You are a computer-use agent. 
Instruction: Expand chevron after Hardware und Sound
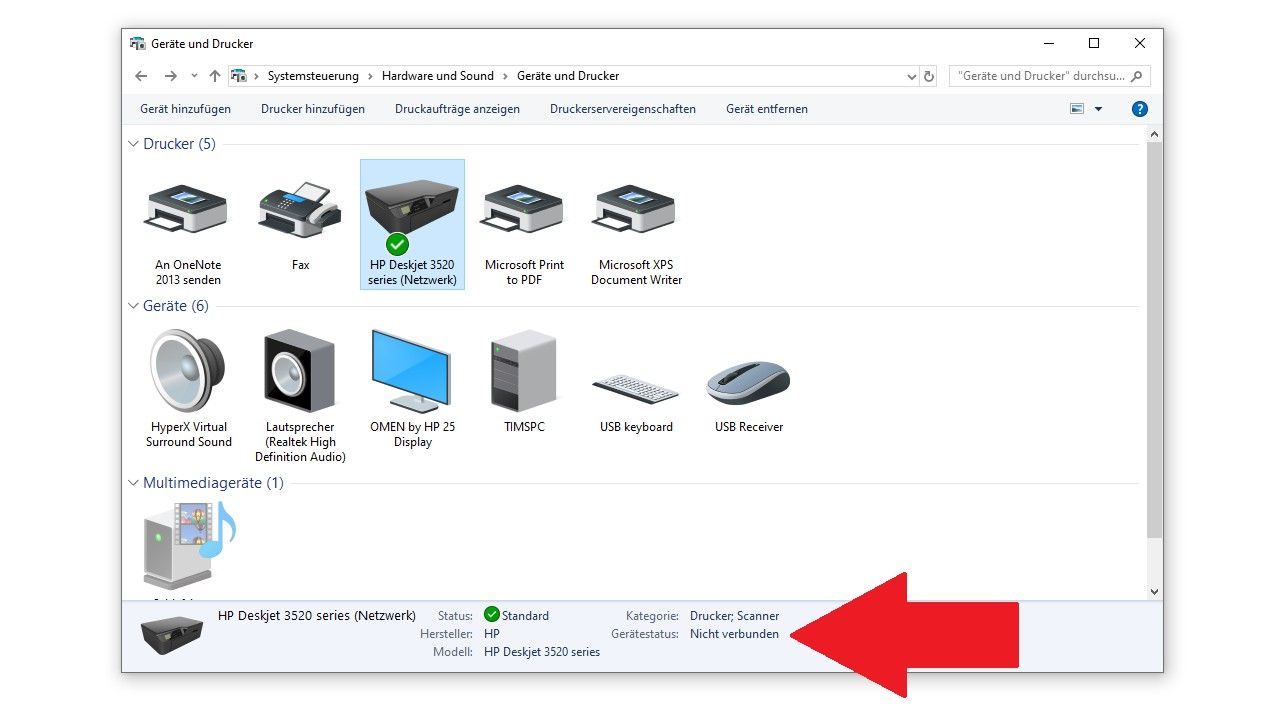(x=505, y=76)
